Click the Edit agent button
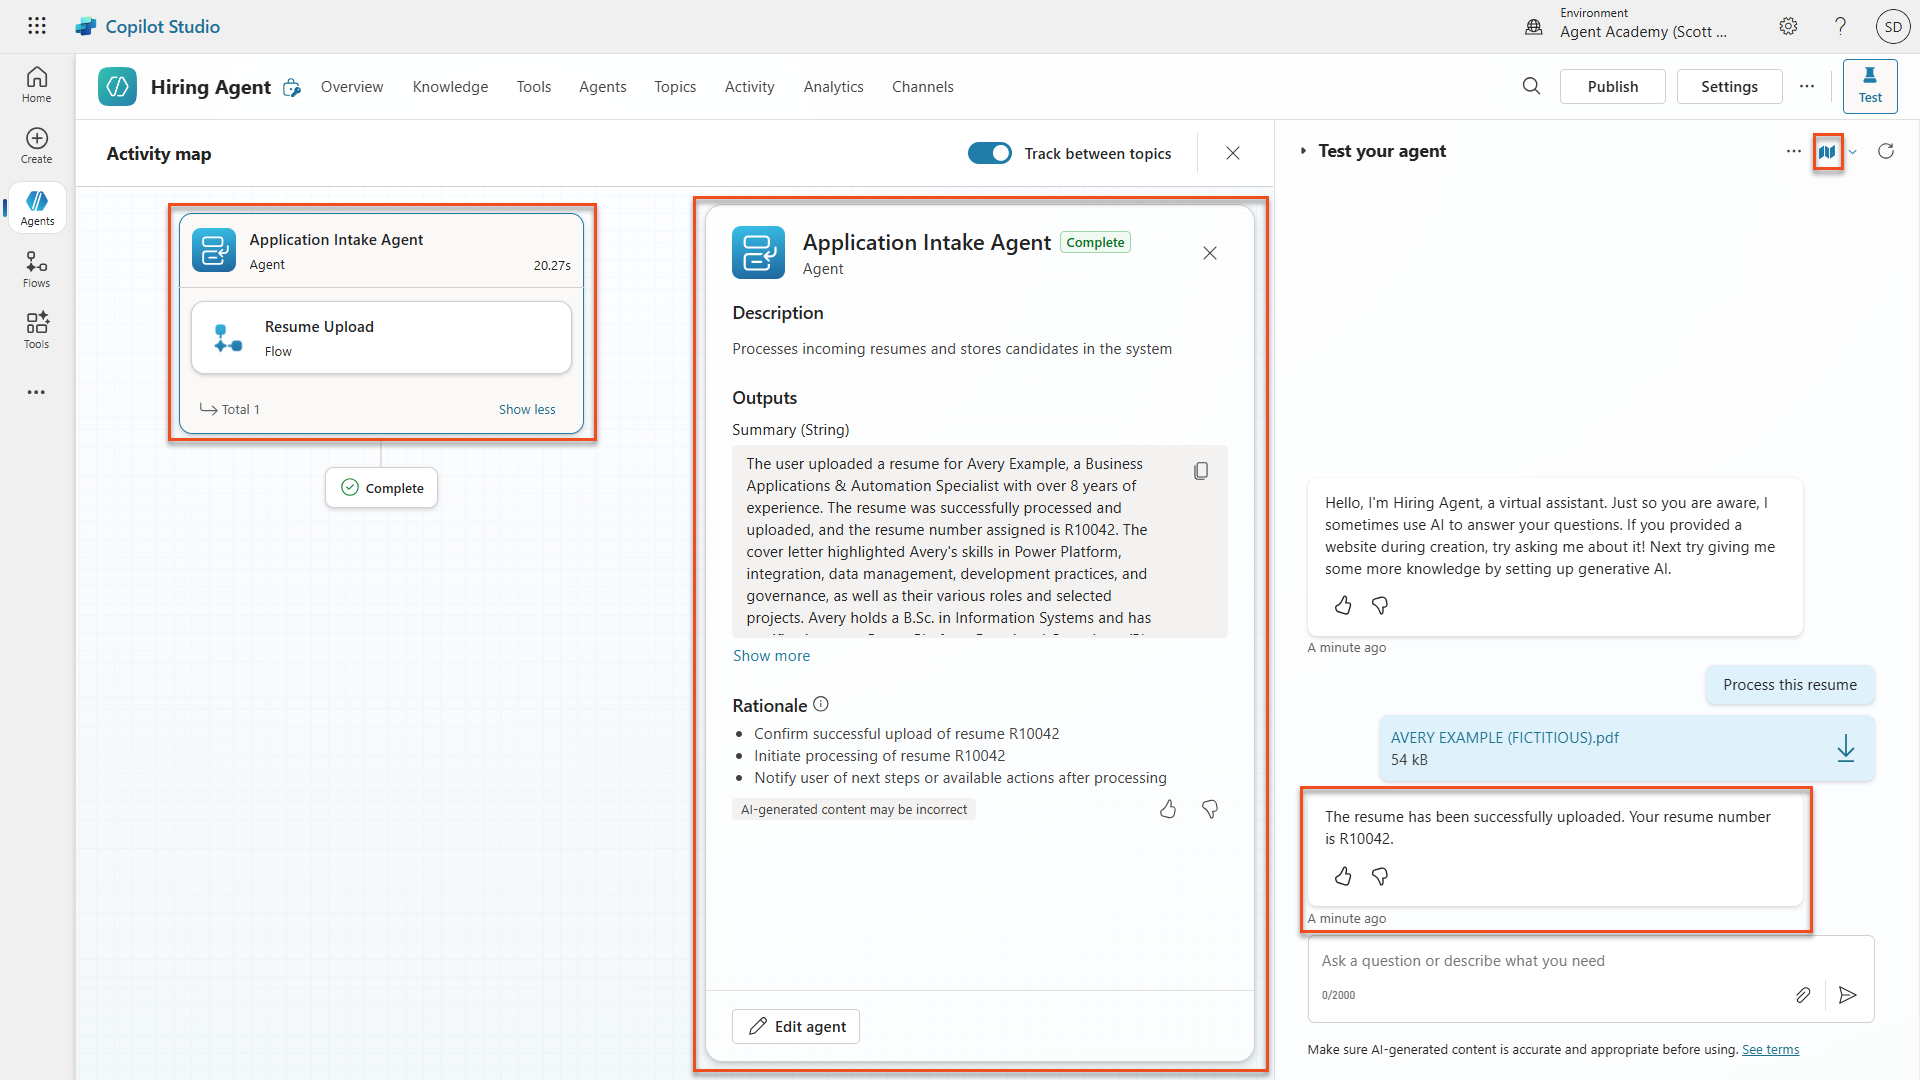The image size is (1920, 1080). tap(796, 1027)
